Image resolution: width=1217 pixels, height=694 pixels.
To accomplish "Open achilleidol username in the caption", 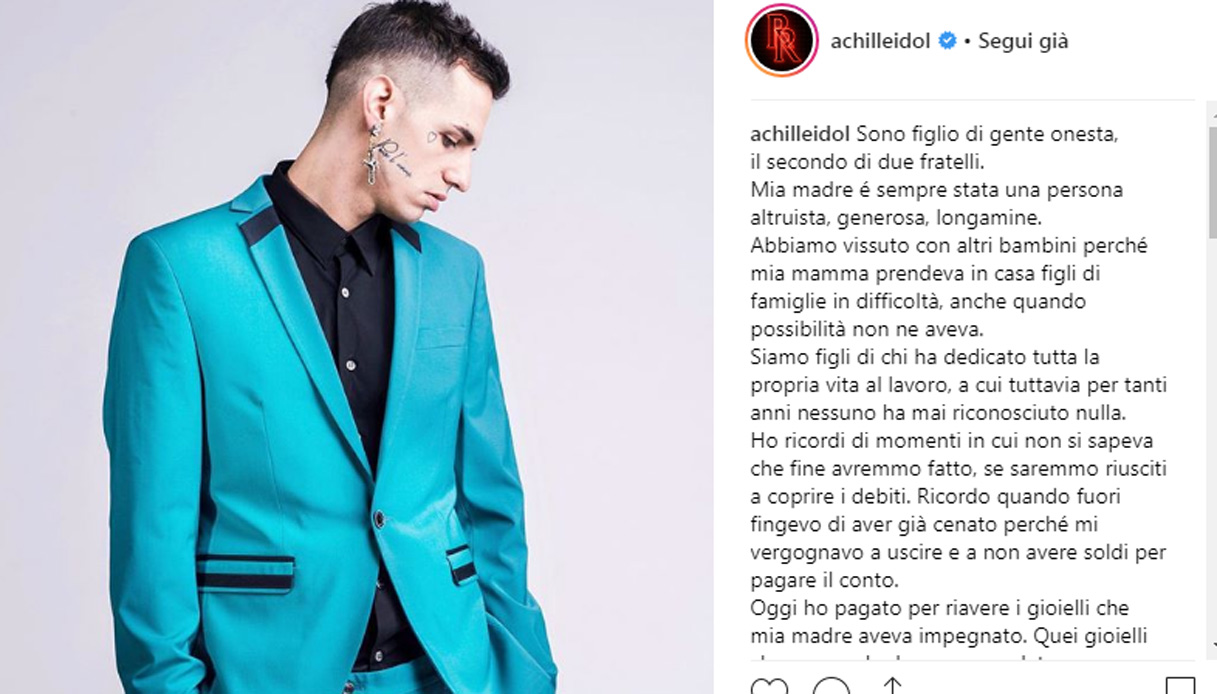I will [800, 134].
